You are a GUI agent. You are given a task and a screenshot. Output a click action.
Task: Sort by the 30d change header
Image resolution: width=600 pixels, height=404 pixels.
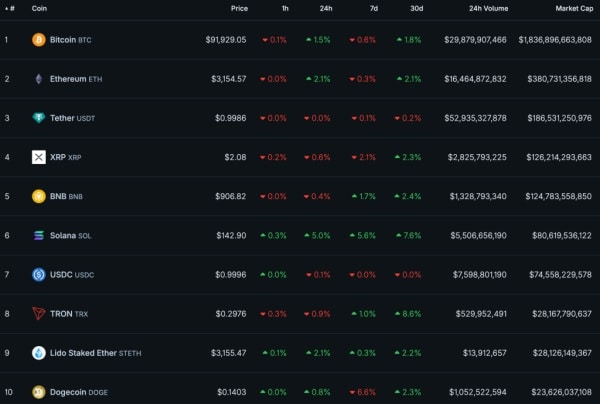coord(415,8)
